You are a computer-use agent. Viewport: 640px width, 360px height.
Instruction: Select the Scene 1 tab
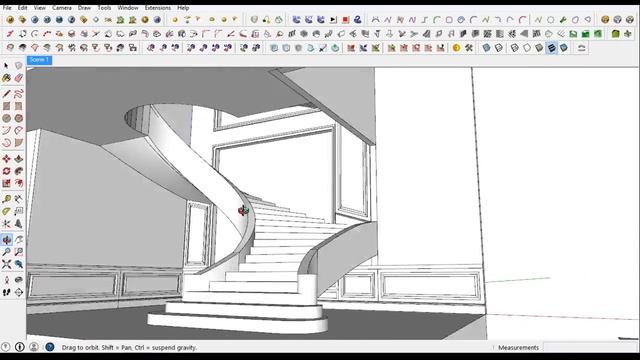point(39,60)
